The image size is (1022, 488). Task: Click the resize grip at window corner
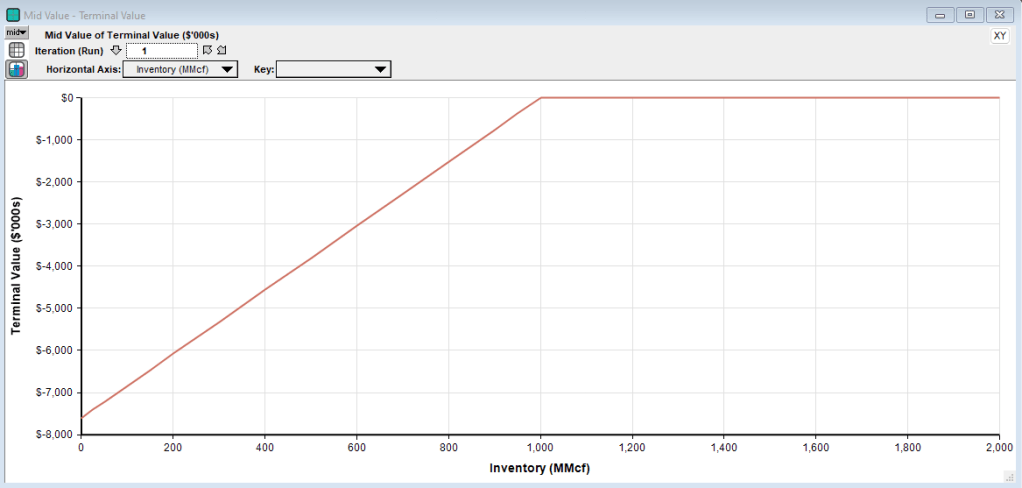(1010, 476)
